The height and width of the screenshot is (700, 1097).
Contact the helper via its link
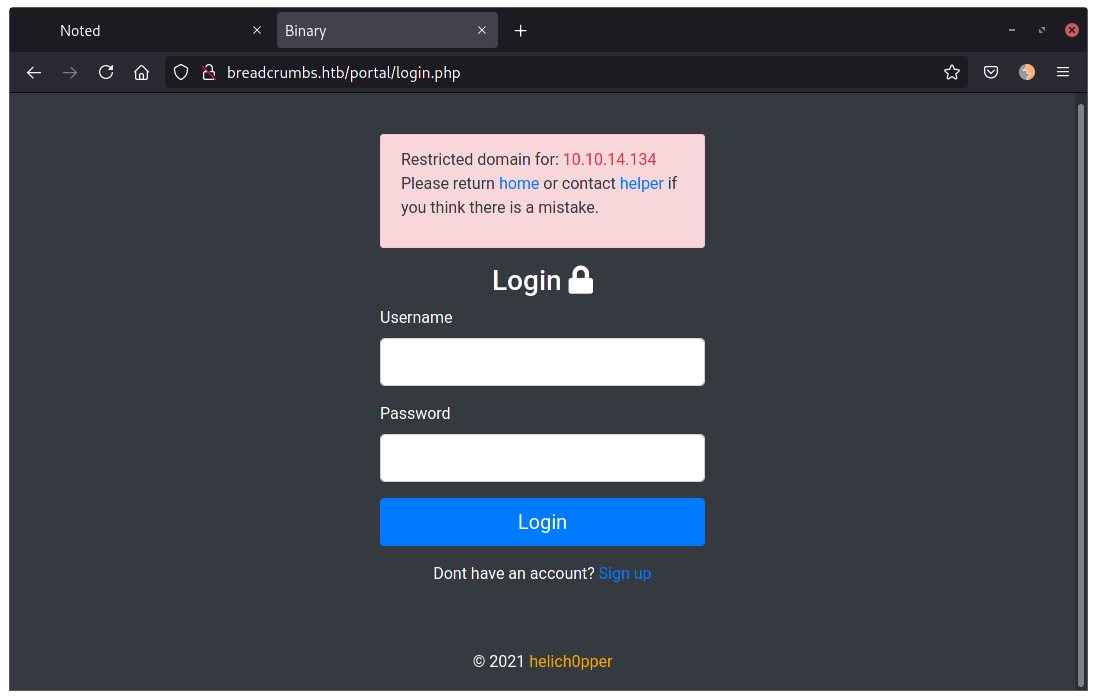[x=641, y=183]
